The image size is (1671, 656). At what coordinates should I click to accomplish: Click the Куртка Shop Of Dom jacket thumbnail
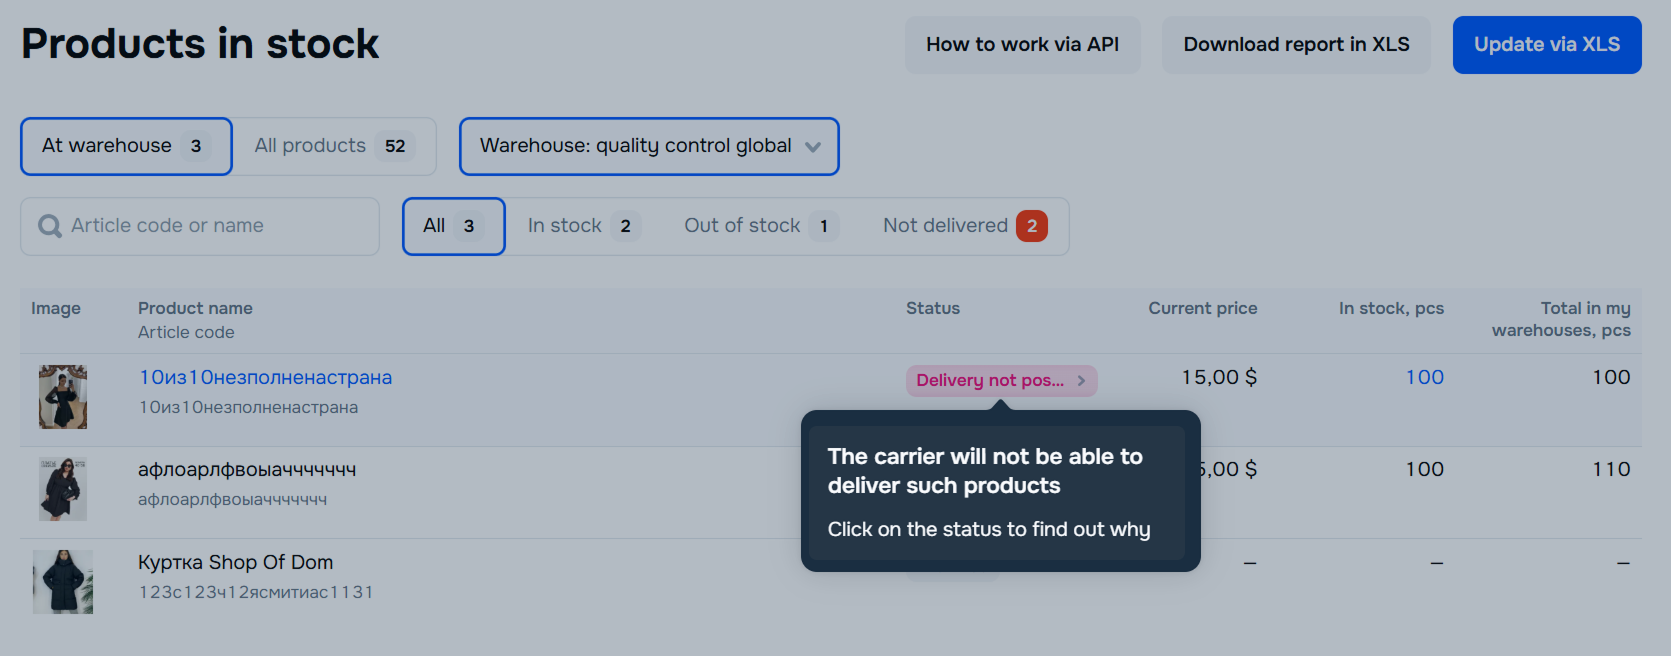(x=63, y=581)
